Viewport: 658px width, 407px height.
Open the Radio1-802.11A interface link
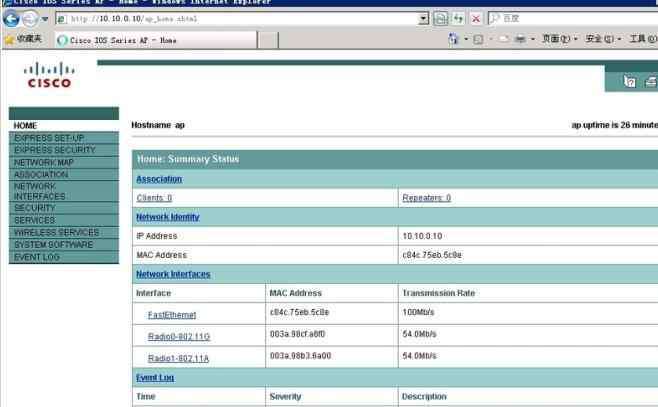(178, 358)
